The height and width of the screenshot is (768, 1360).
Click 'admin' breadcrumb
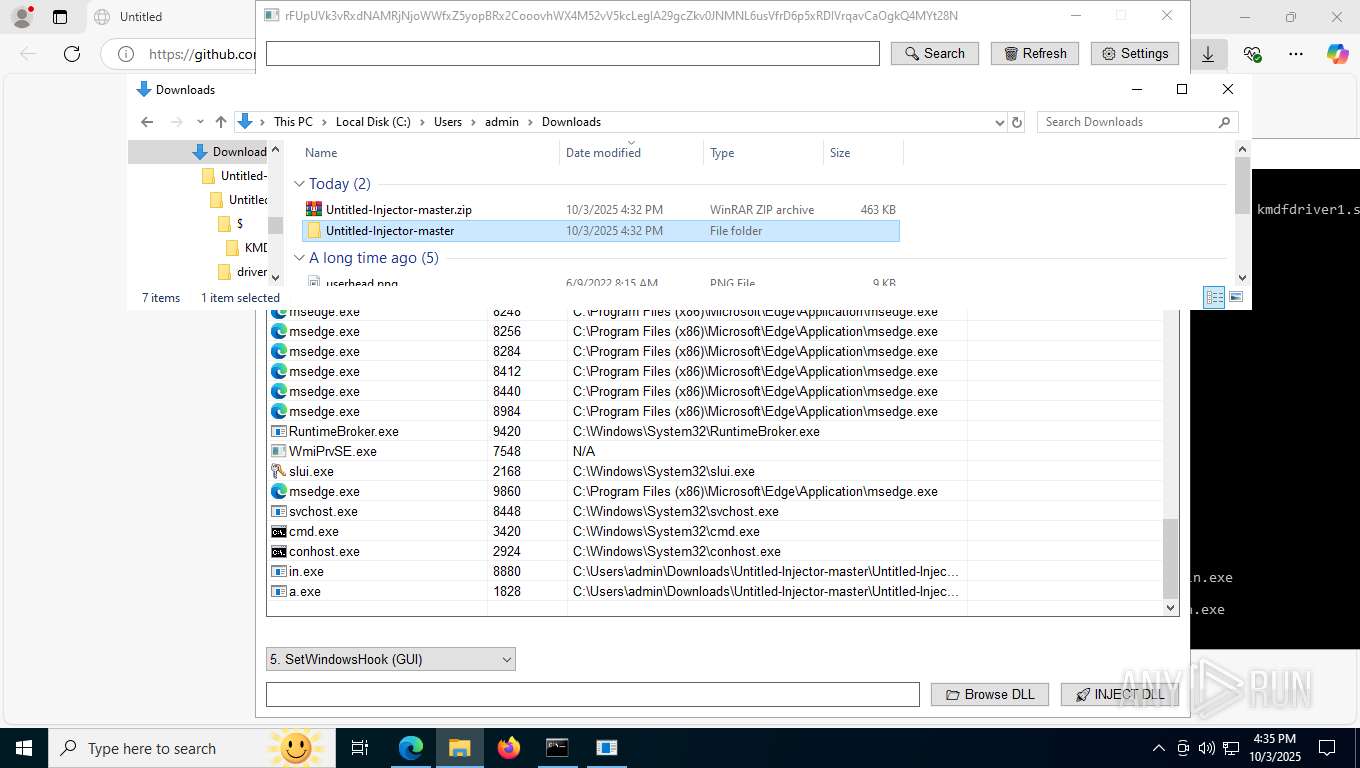pyautogui.click(x=502, y=122)
